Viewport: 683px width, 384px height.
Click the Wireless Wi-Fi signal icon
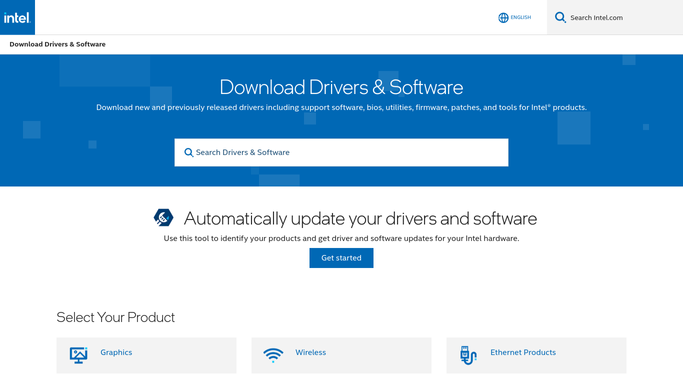tap(273, 355)
